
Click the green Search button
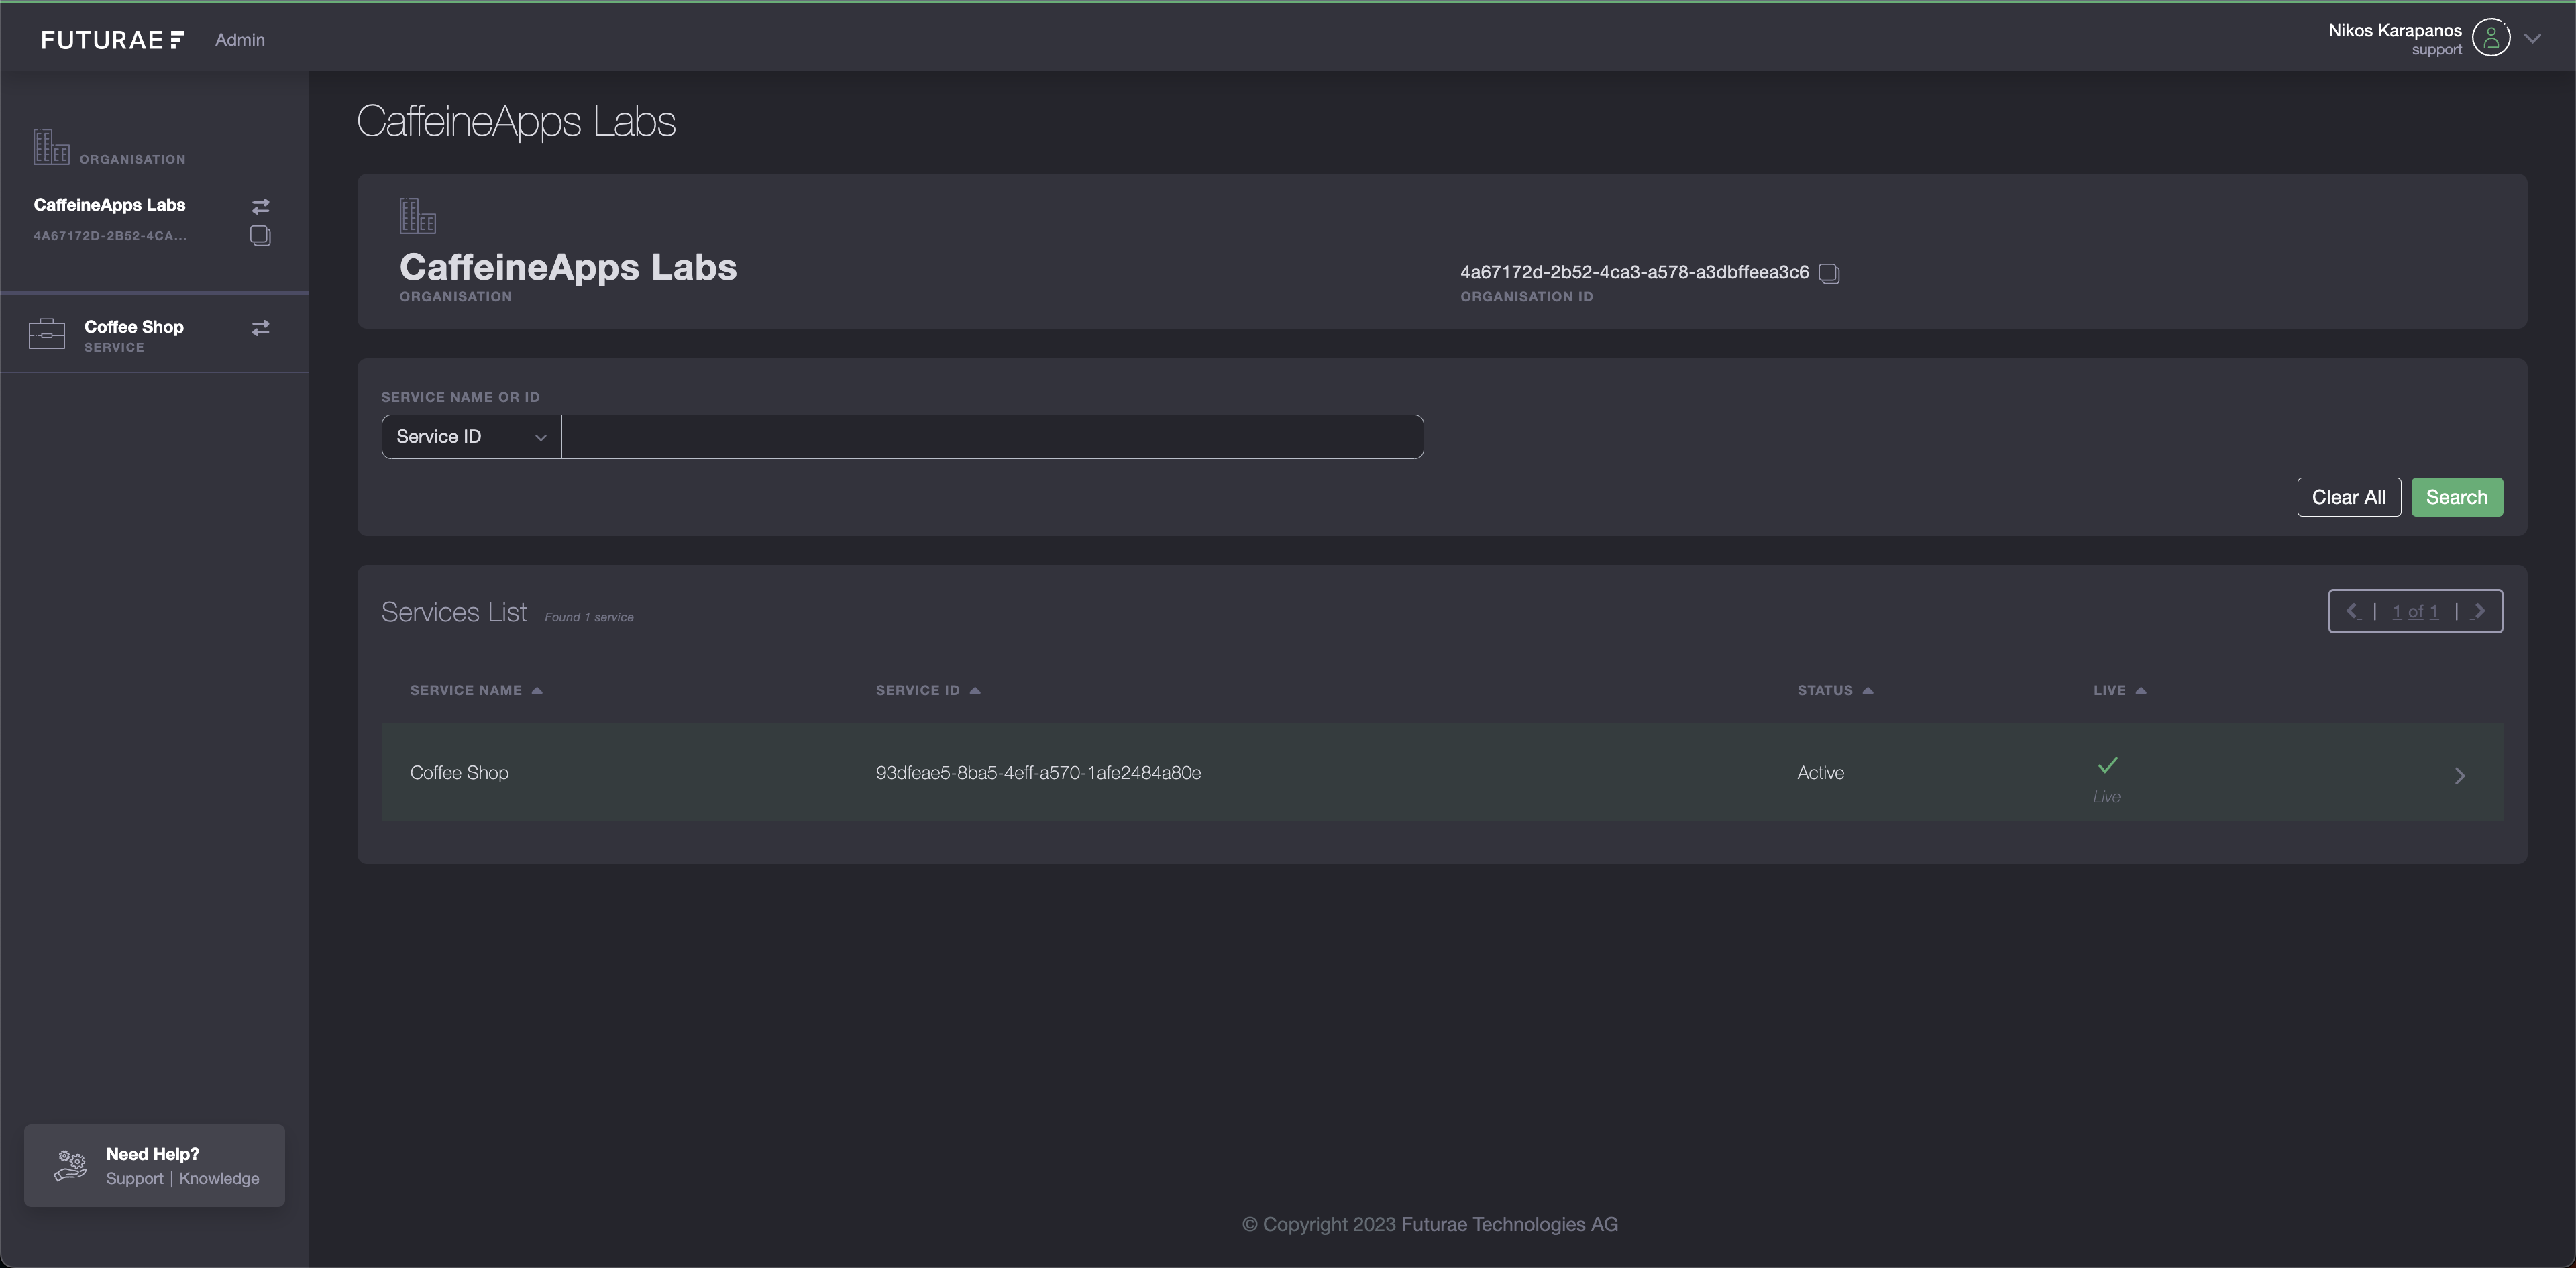(2457, 497)
